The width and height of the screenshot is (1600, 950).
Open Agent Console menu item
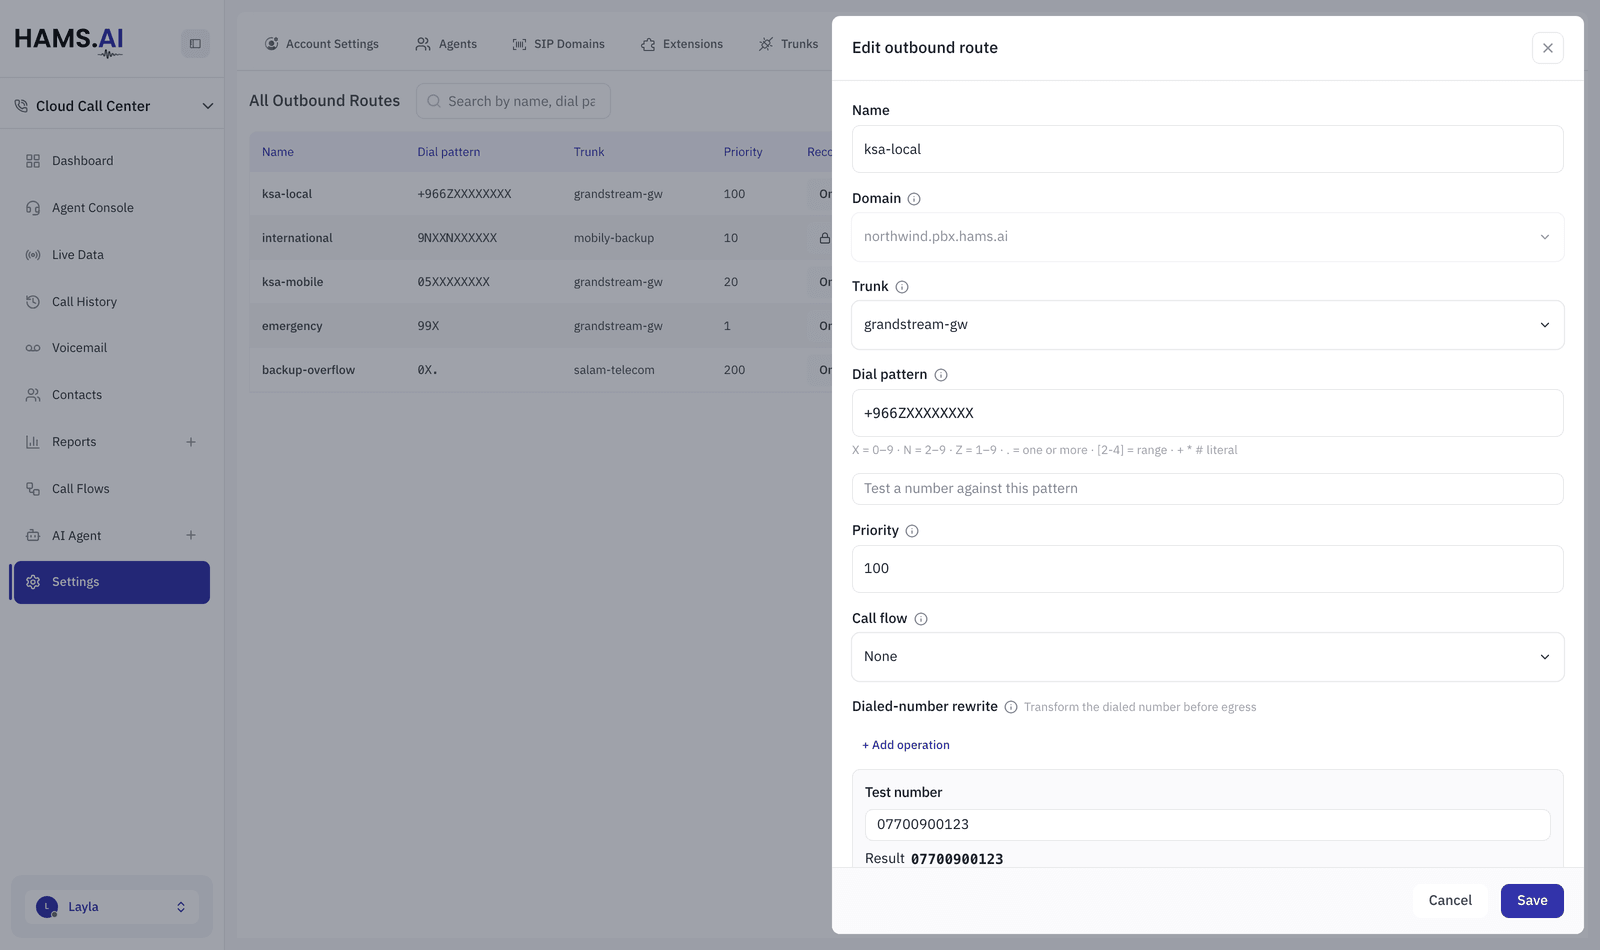click(112, 208)
